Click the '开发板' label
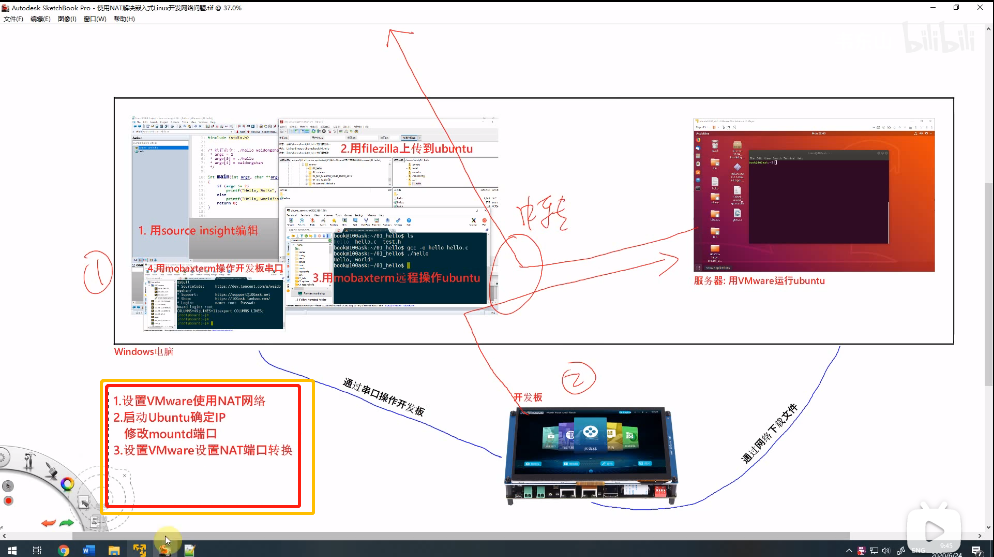This screenshot has height=557, width=994. 528,397
